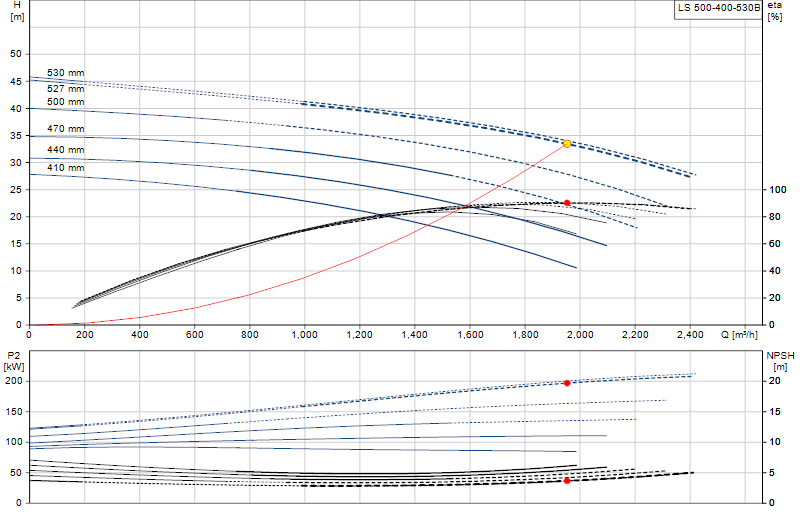Select the 500 mm impeller curve label

(x=65, y=102)
